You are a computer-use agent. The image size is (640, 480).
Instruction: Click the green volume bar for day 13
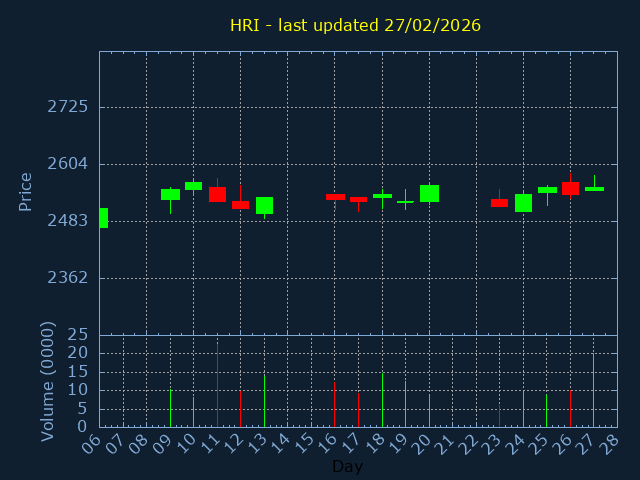tap(264, 400)
